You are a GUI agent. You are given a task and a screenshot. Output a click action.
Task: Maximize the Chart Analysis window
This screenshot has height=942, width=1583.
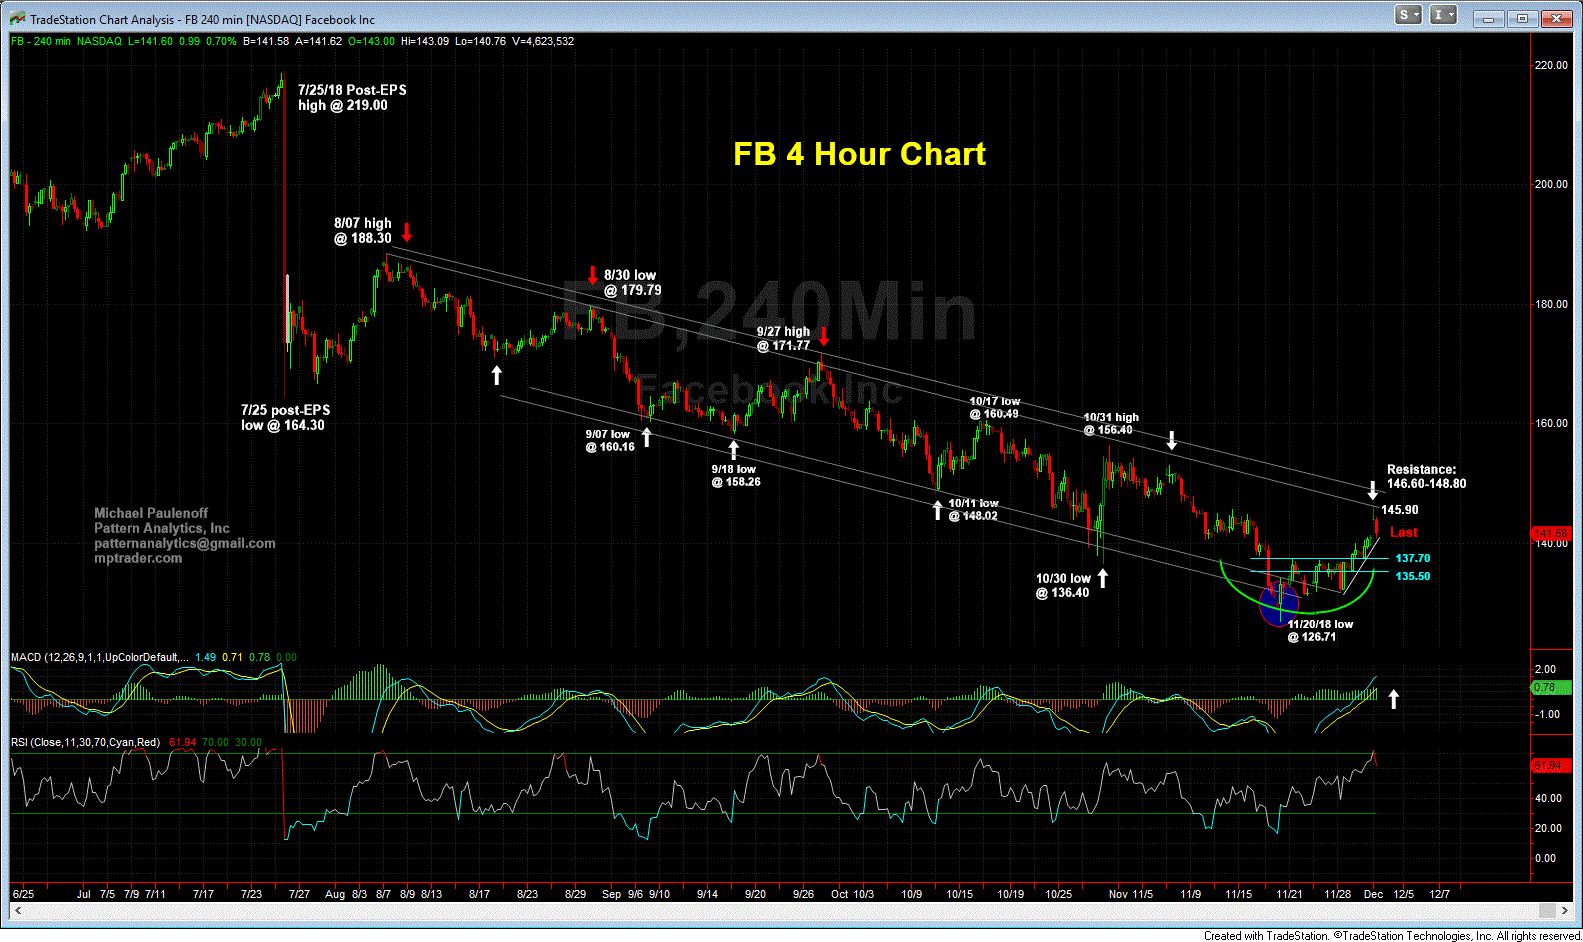1523,18
